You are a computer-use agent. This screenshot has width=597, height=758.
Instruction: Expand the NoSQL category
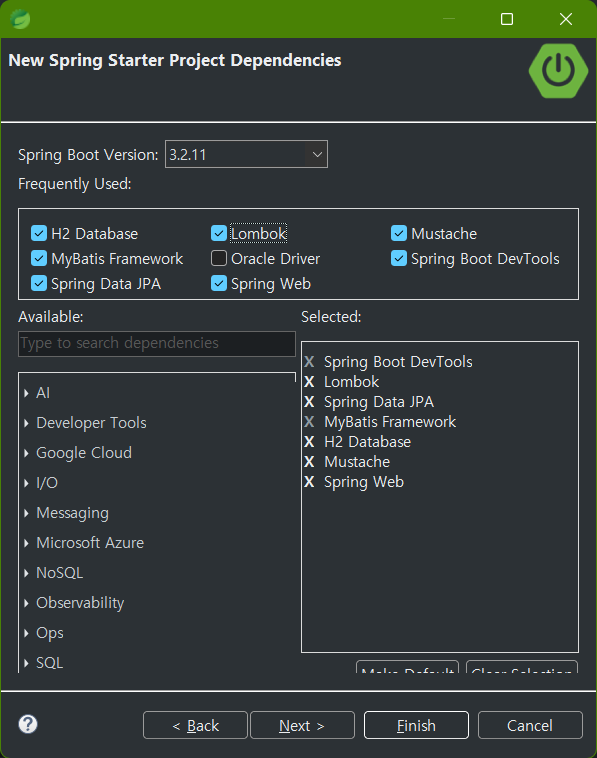tap(26, 573)
